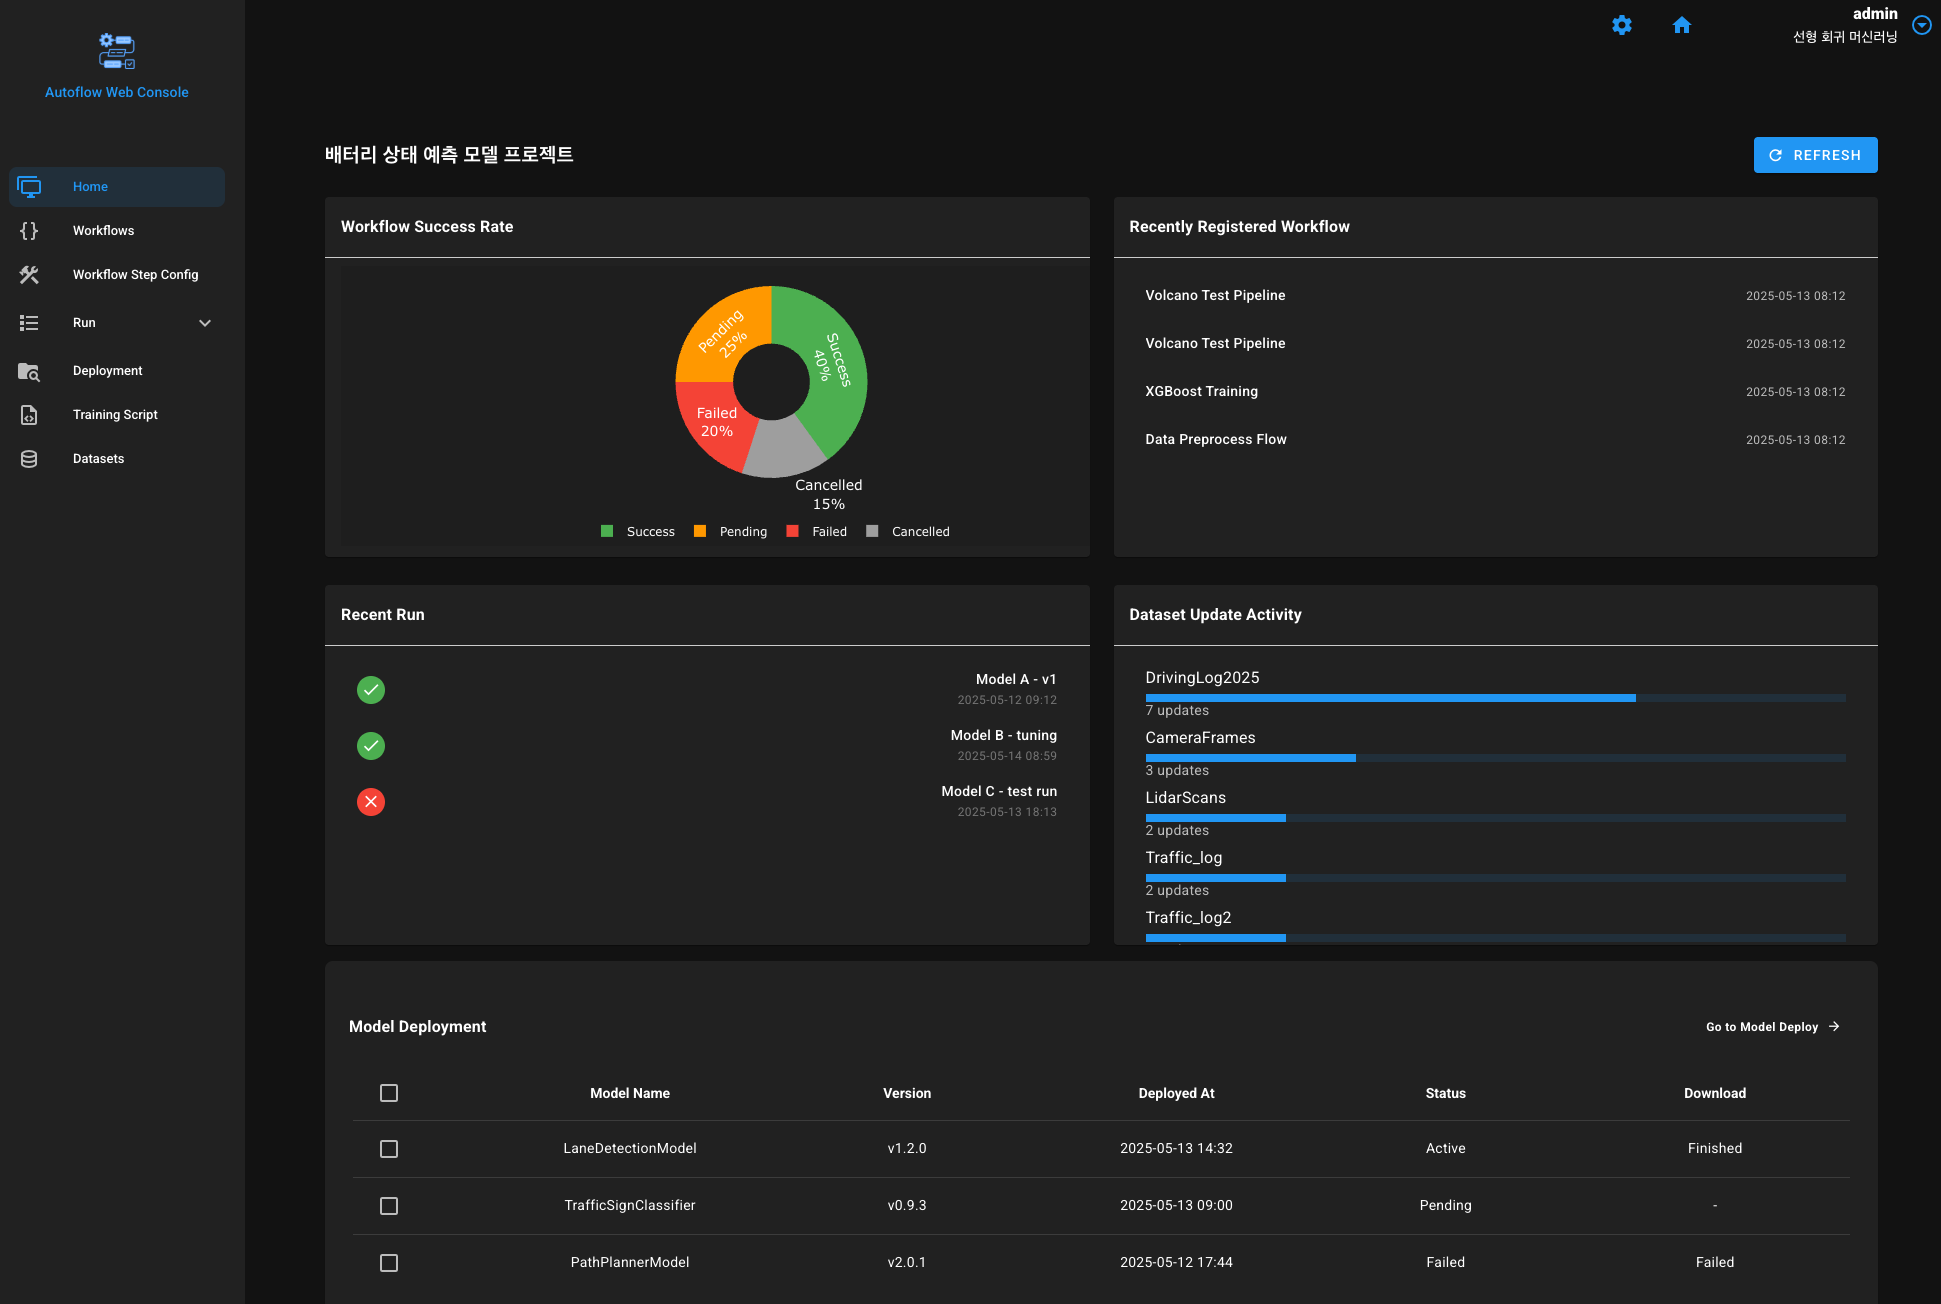Viewport: 1941px width, 1304px height.
Task: Go to Datasets in the sidebar
Action: (x=98, y=459)
